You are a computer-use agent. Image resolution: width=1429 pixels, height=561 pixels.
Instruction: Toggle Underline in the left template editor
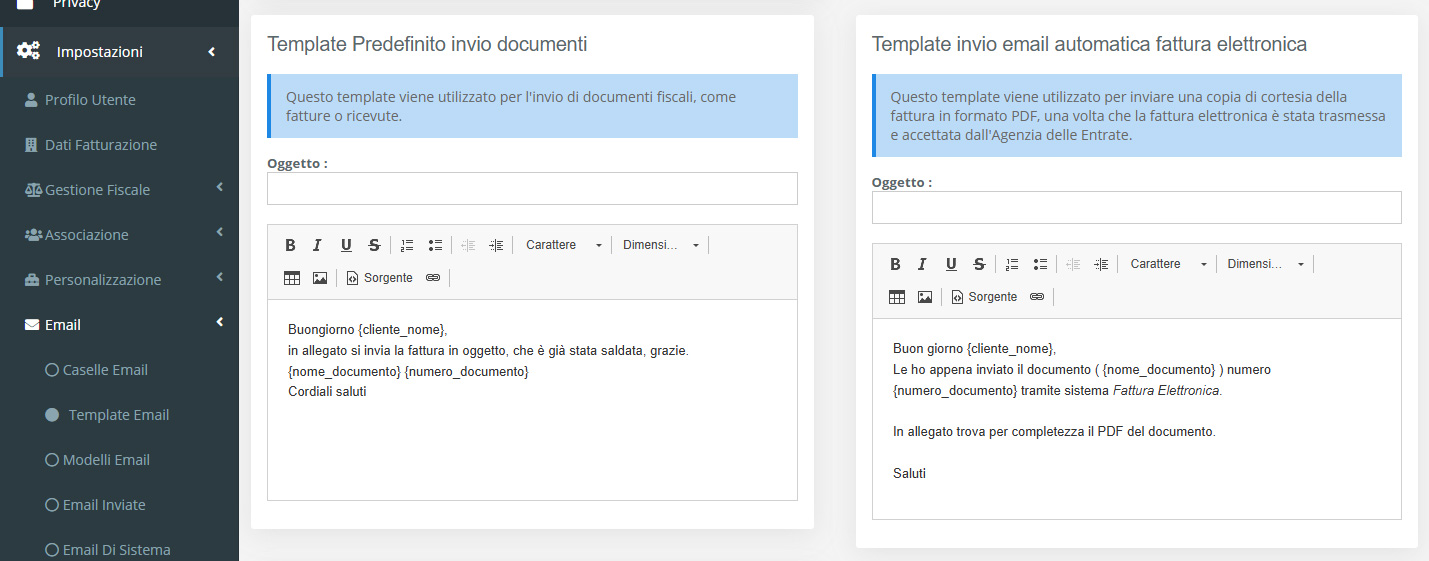tap(346, 245)
